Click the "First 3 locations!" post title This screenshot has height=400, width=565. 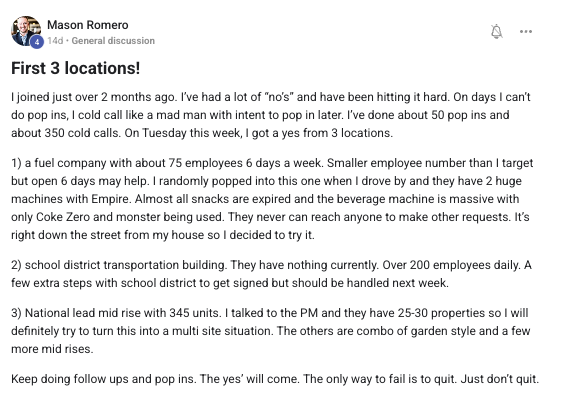click(x=76, y=68)
